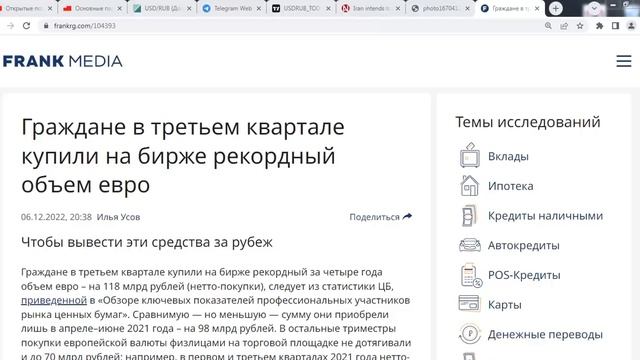640x360 pixels.
Task: Open the browser extensions puzzle icon
Action: tap(599, 26)
